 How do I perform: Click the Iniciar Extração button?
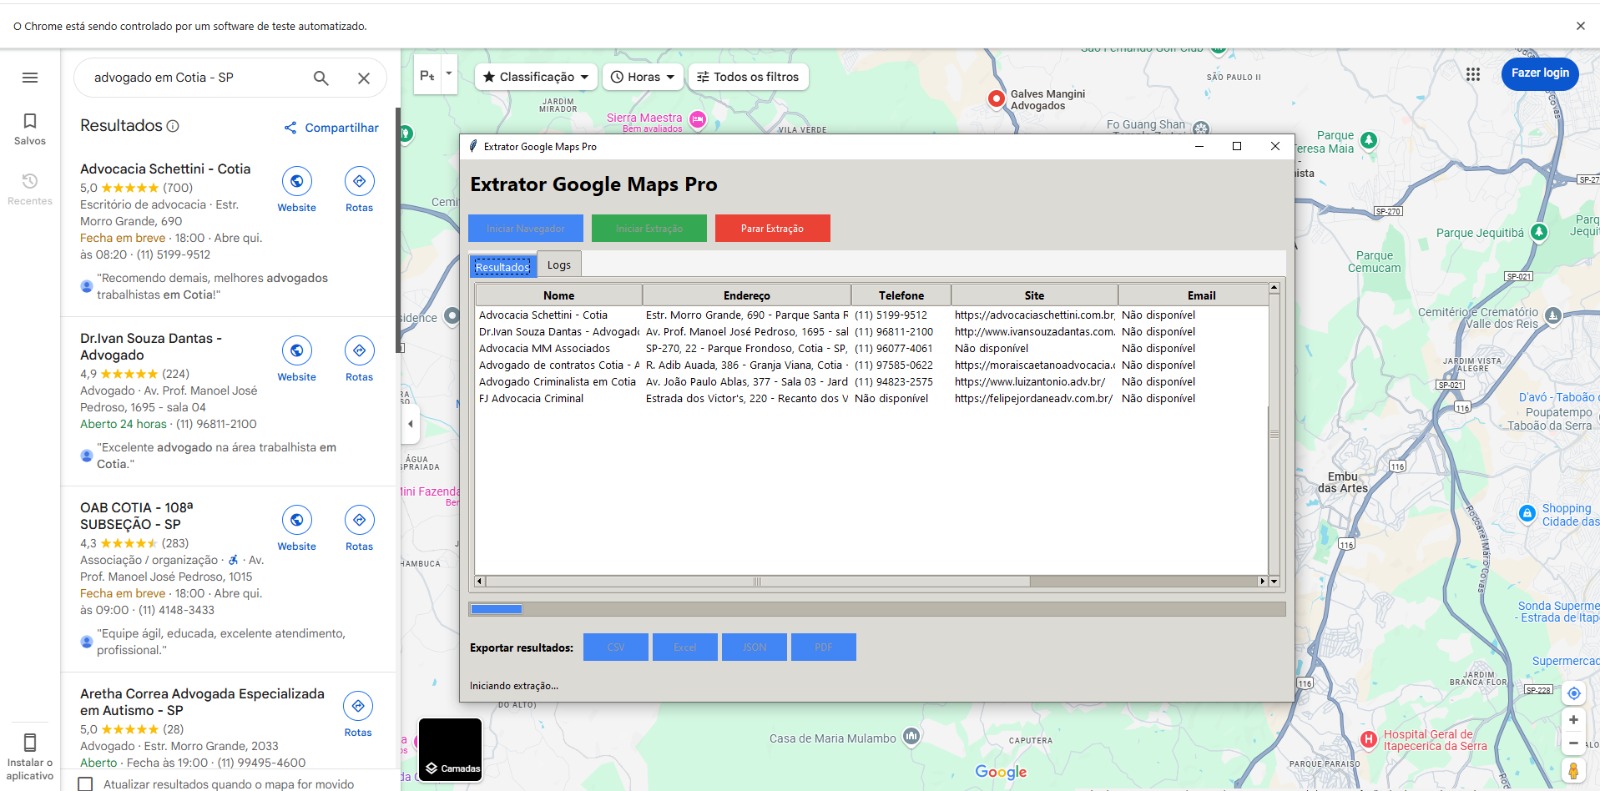pyautogui.click(x=649, y=229)
